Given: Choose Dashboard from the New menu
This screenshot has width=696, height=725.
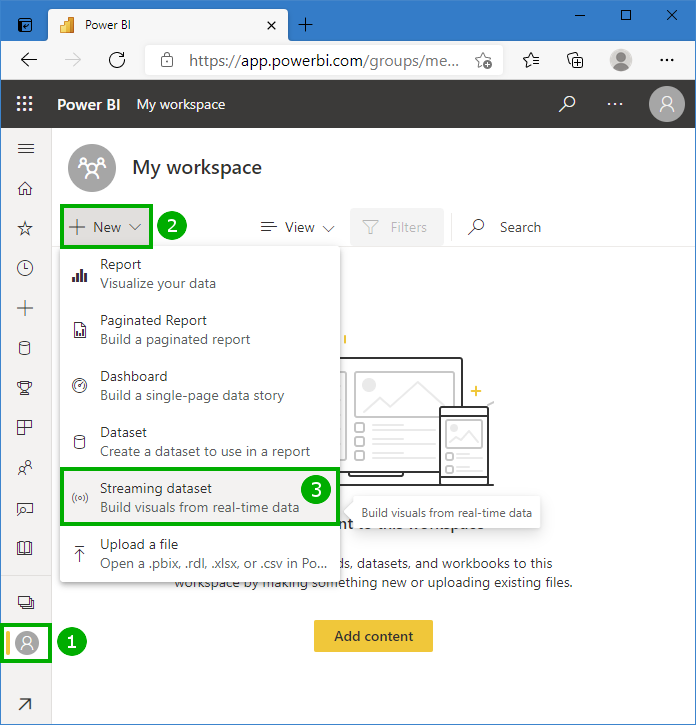Looking at the screenshot, I should 200,386.
